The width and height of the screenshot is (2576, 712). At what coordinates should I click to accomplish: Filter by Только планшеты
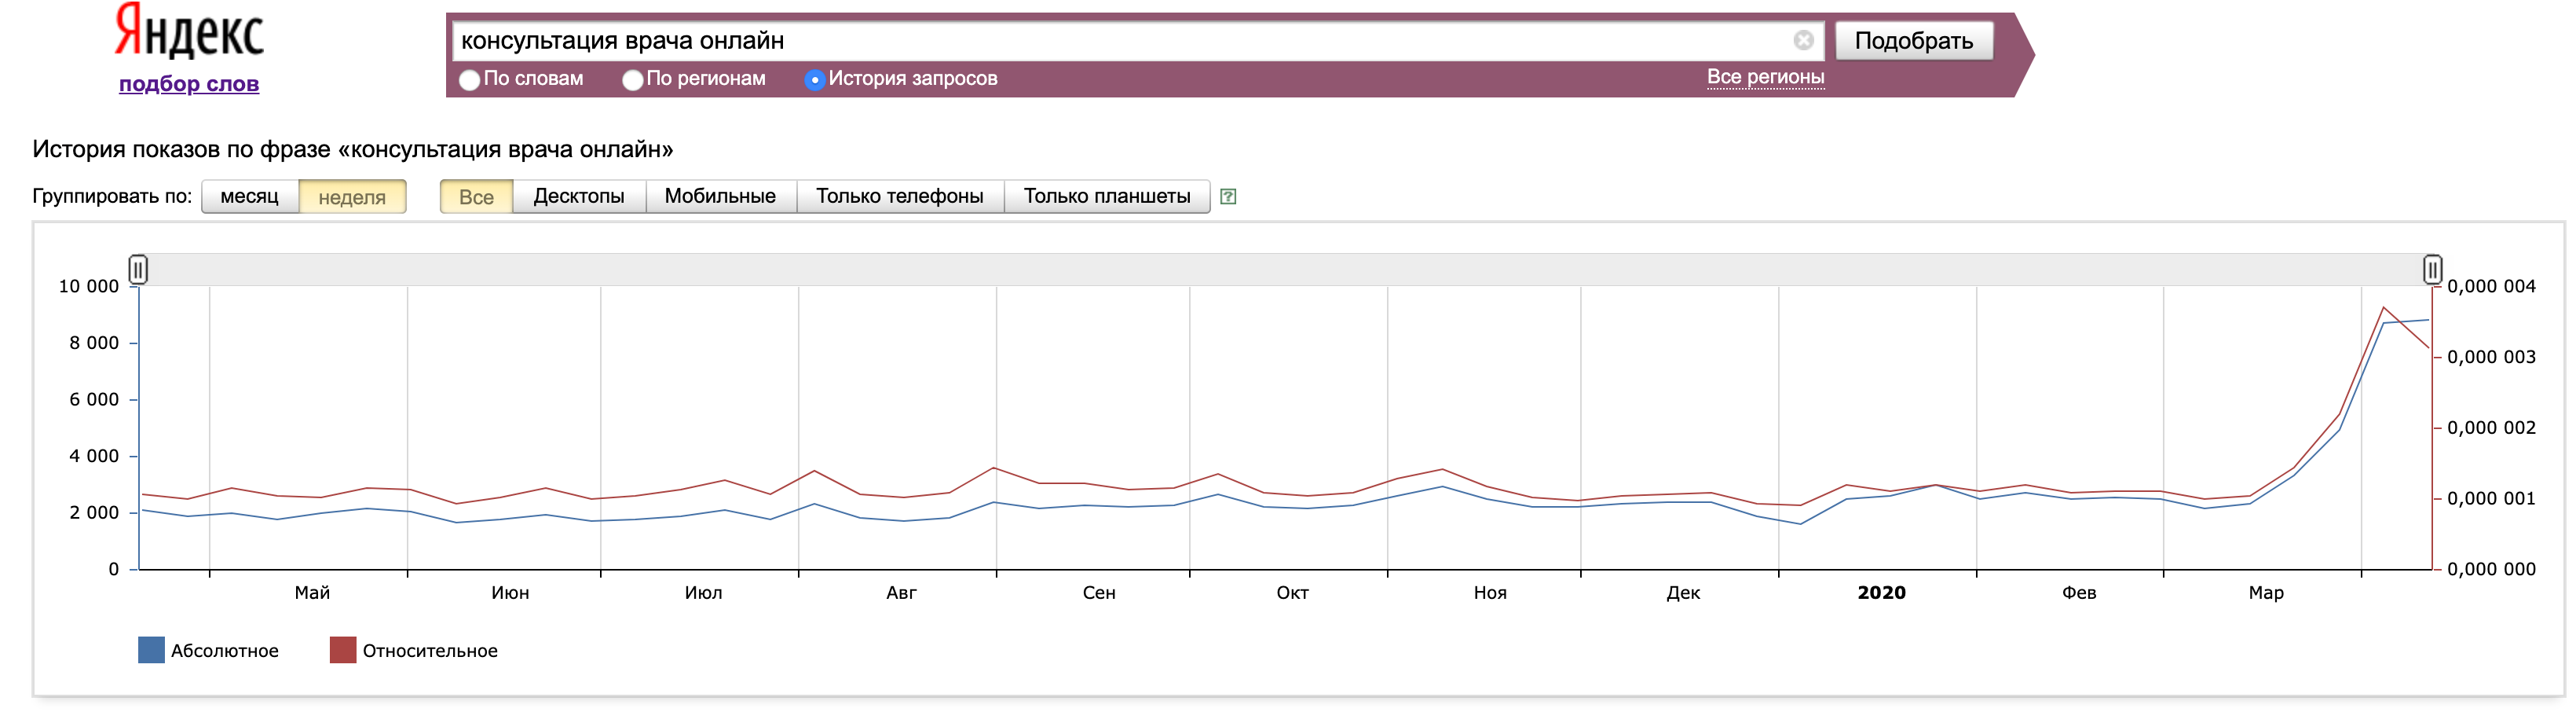pyautogui.click(x=1107, y=196)
